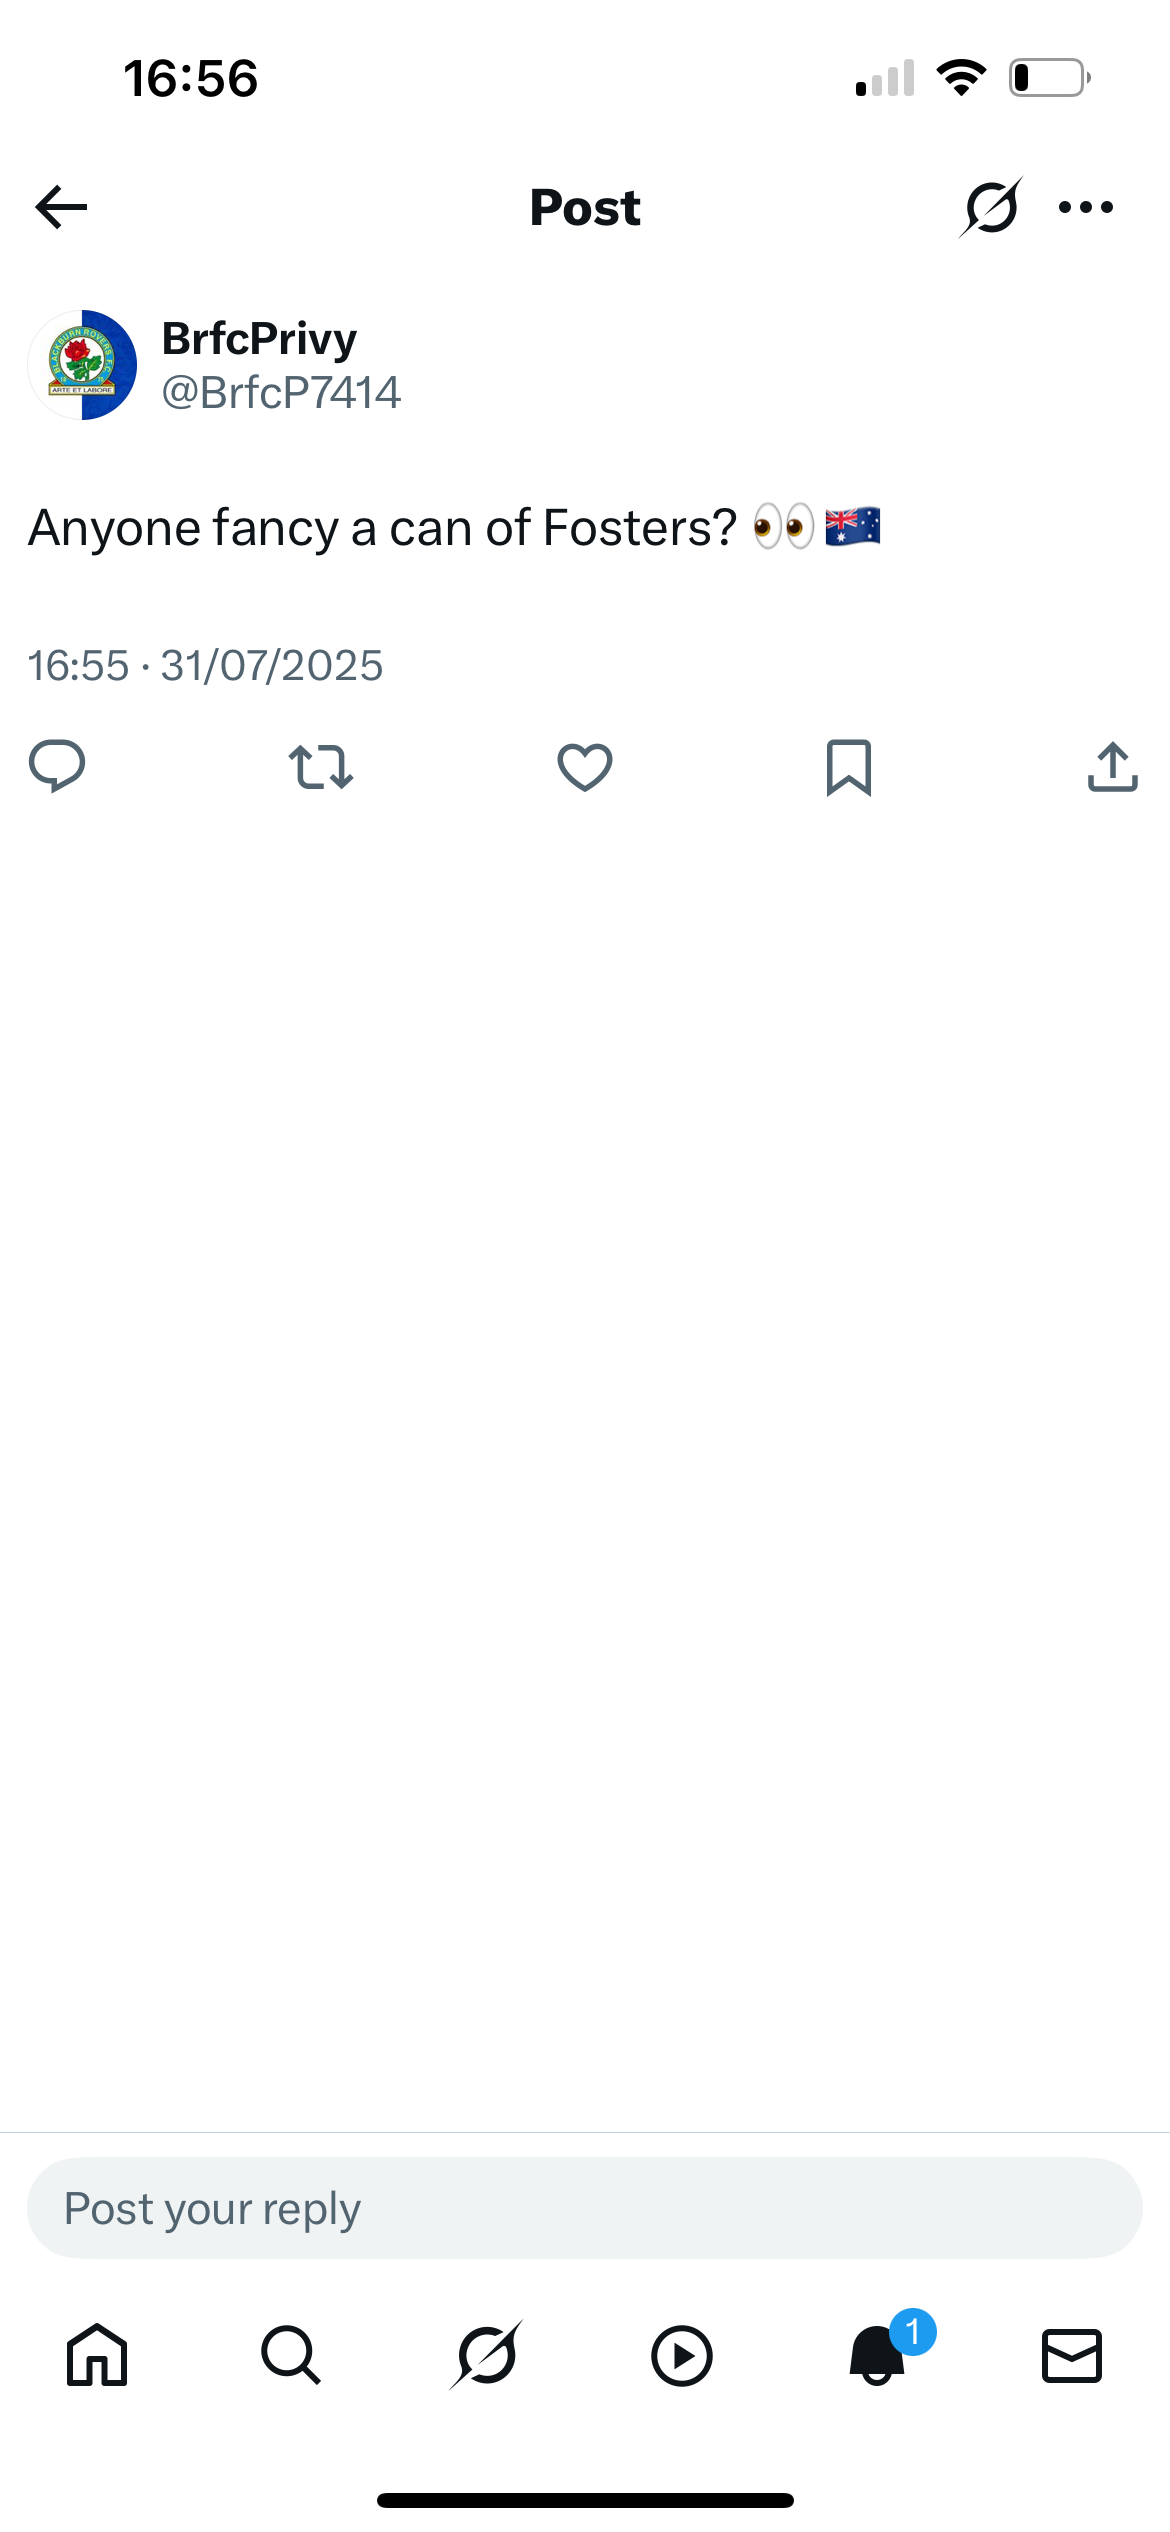Viewport: 1170px width, 2532px height.
Task: View BrfcPrivy profile picture
Action: pos(82,365)
